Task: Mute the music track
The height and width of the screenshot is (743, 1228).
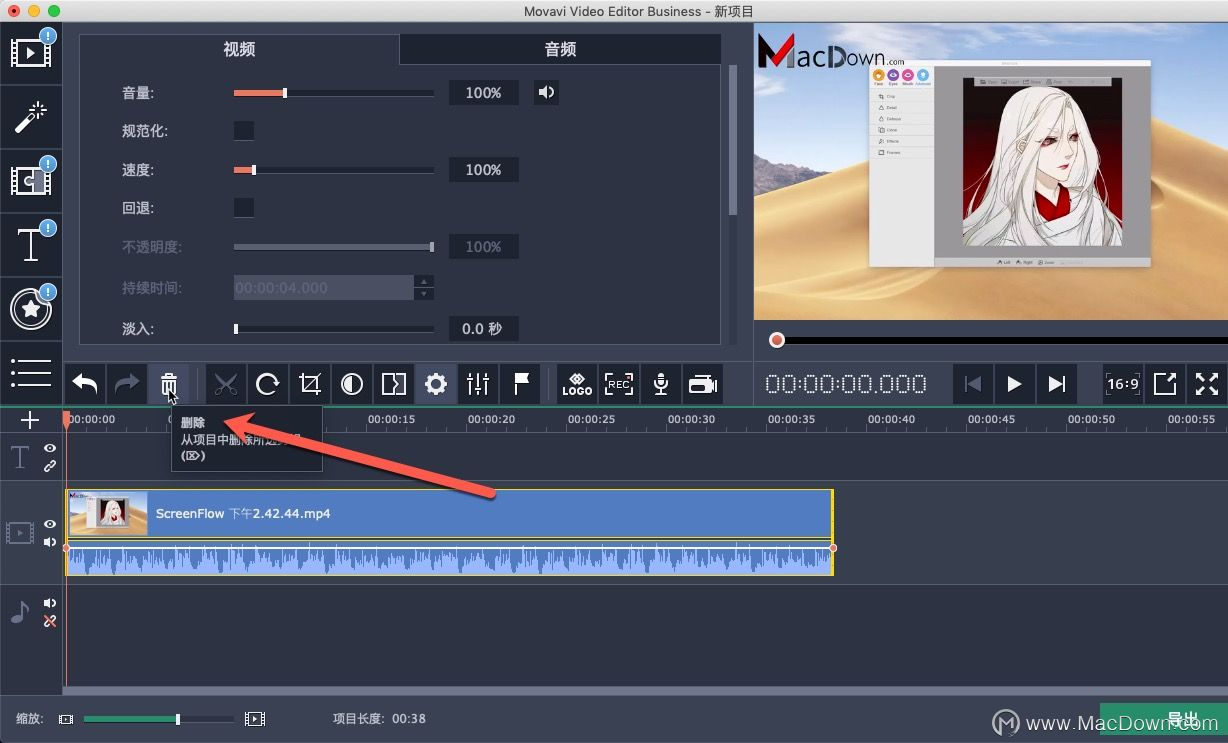Action: click(50, 604)
